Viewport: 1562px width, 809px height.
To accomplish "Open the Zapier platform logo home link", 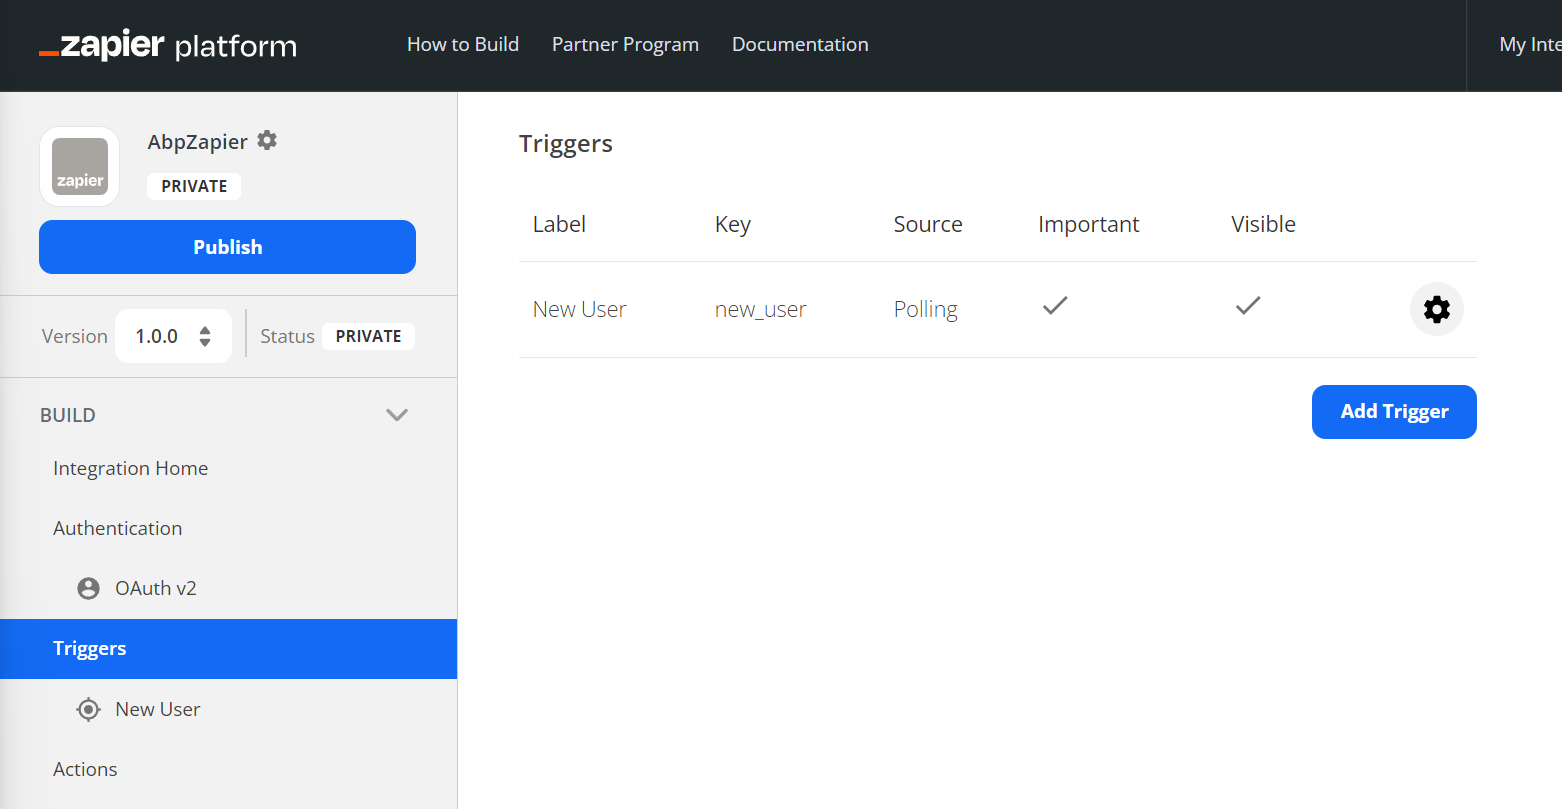I will pyautogui.click(x=168, y=46).
